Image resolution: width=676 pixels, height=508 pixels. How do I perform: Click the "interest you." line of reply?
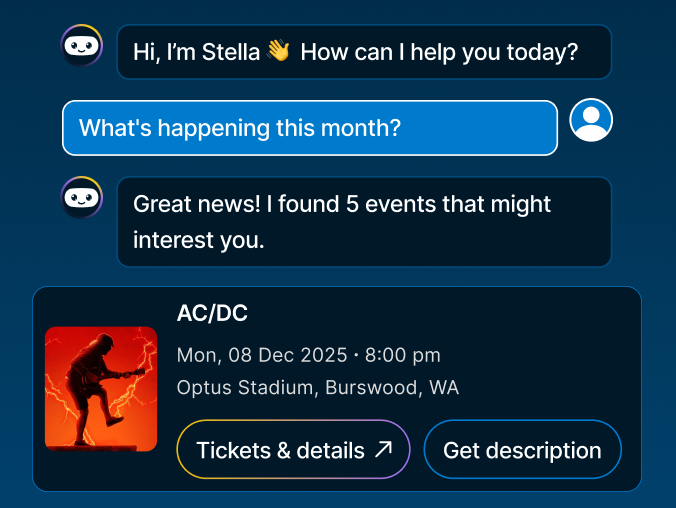[198, 240]
